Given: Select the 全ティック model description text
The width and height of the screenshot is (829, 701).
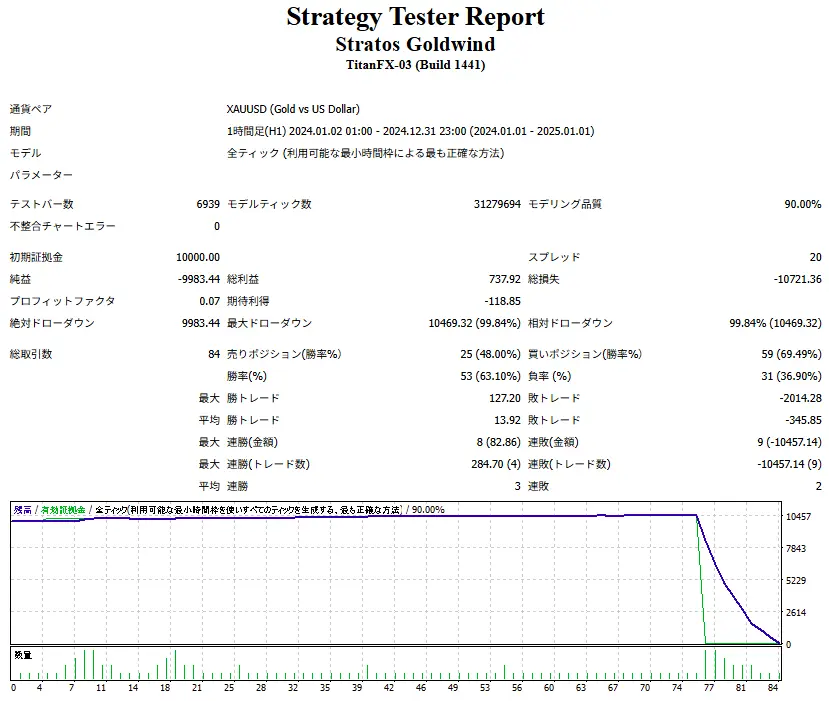Looking at the screenshot, I should [x=365, y=153].
